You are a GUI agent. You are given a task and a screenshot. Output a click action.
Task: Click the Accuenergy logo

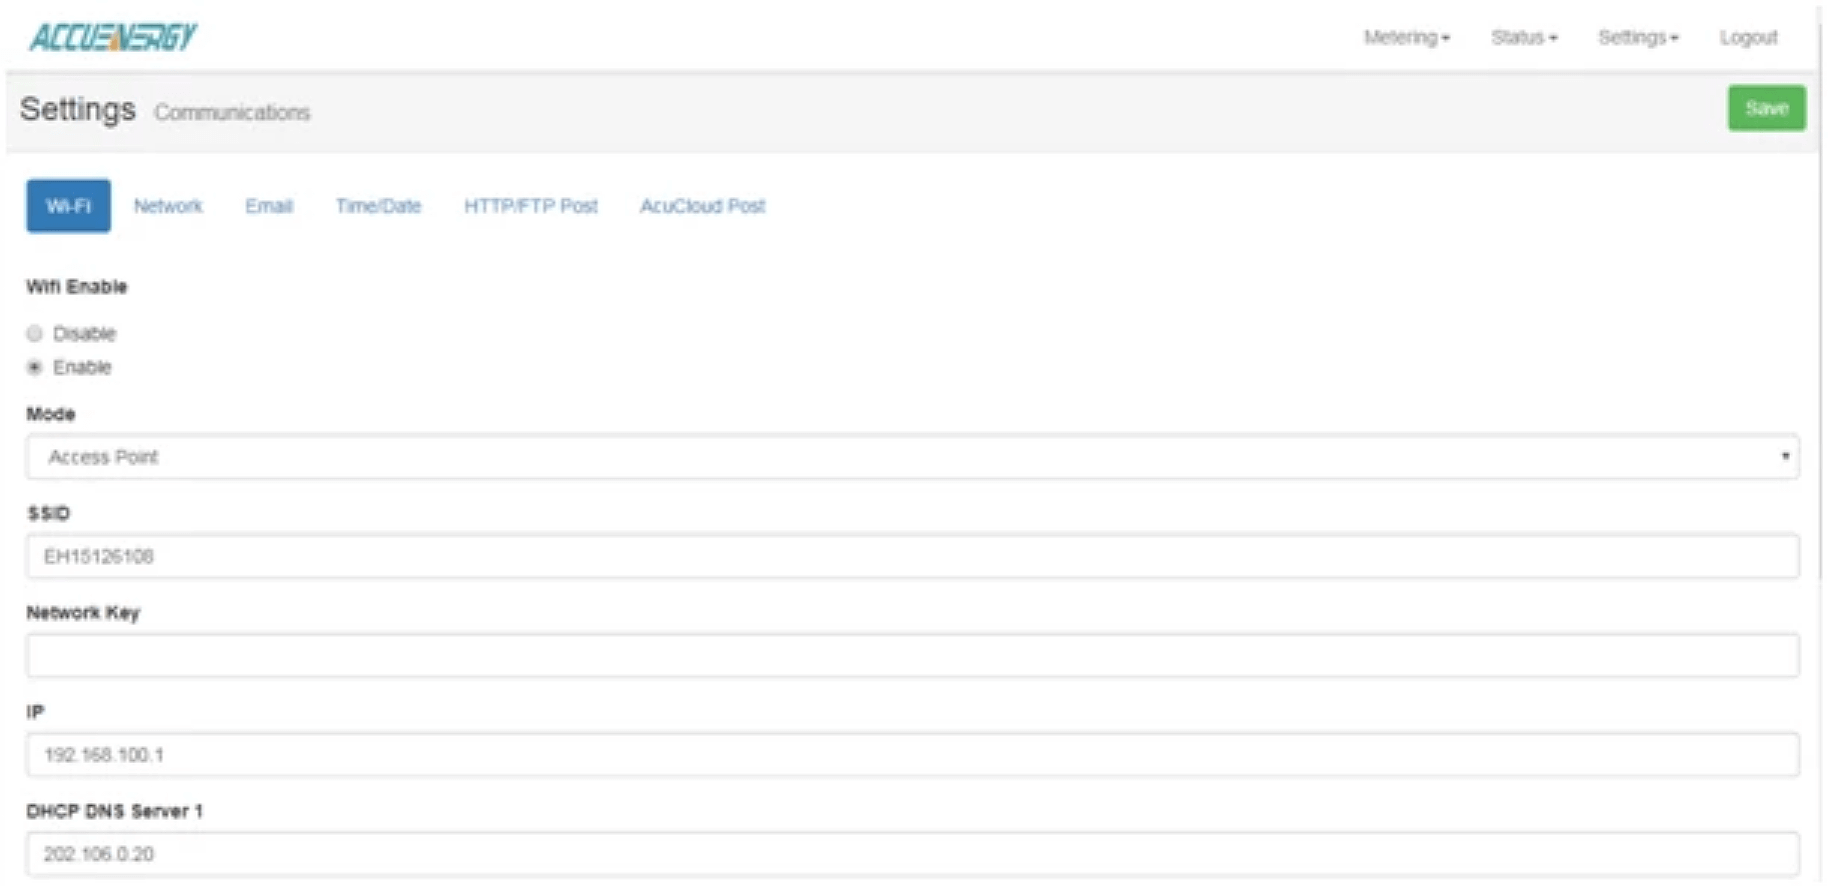point(113,37)
